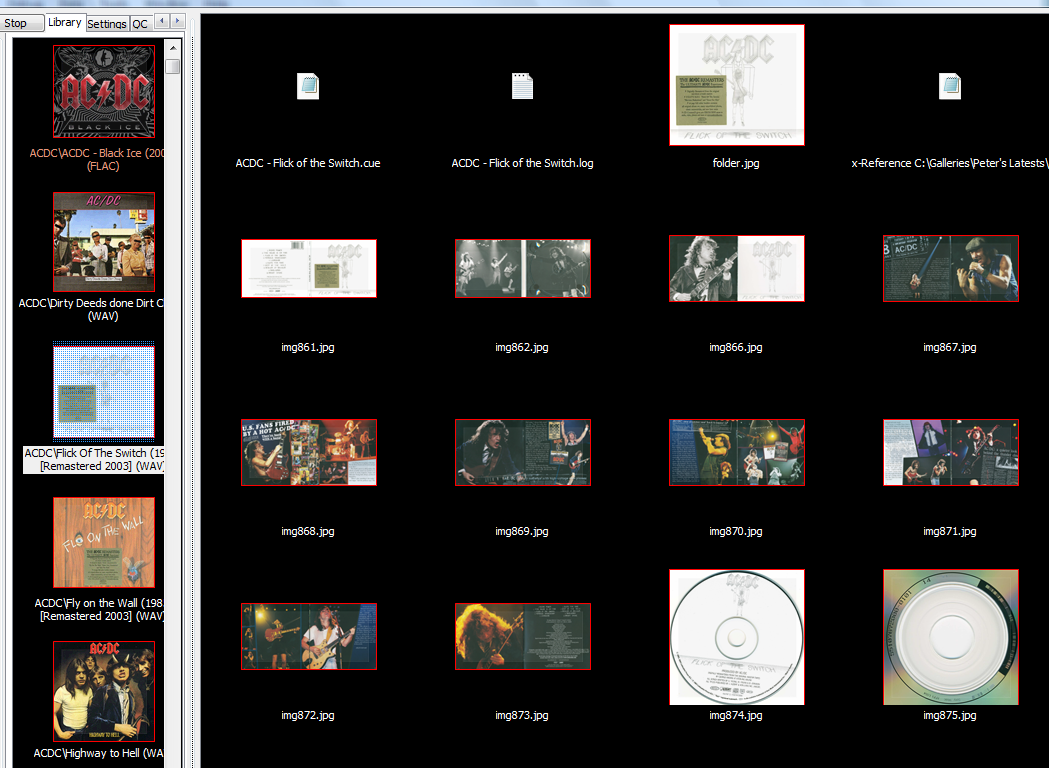
Task: Open the Flick Of The Switch library cover
Action: [x=104, y=391]
